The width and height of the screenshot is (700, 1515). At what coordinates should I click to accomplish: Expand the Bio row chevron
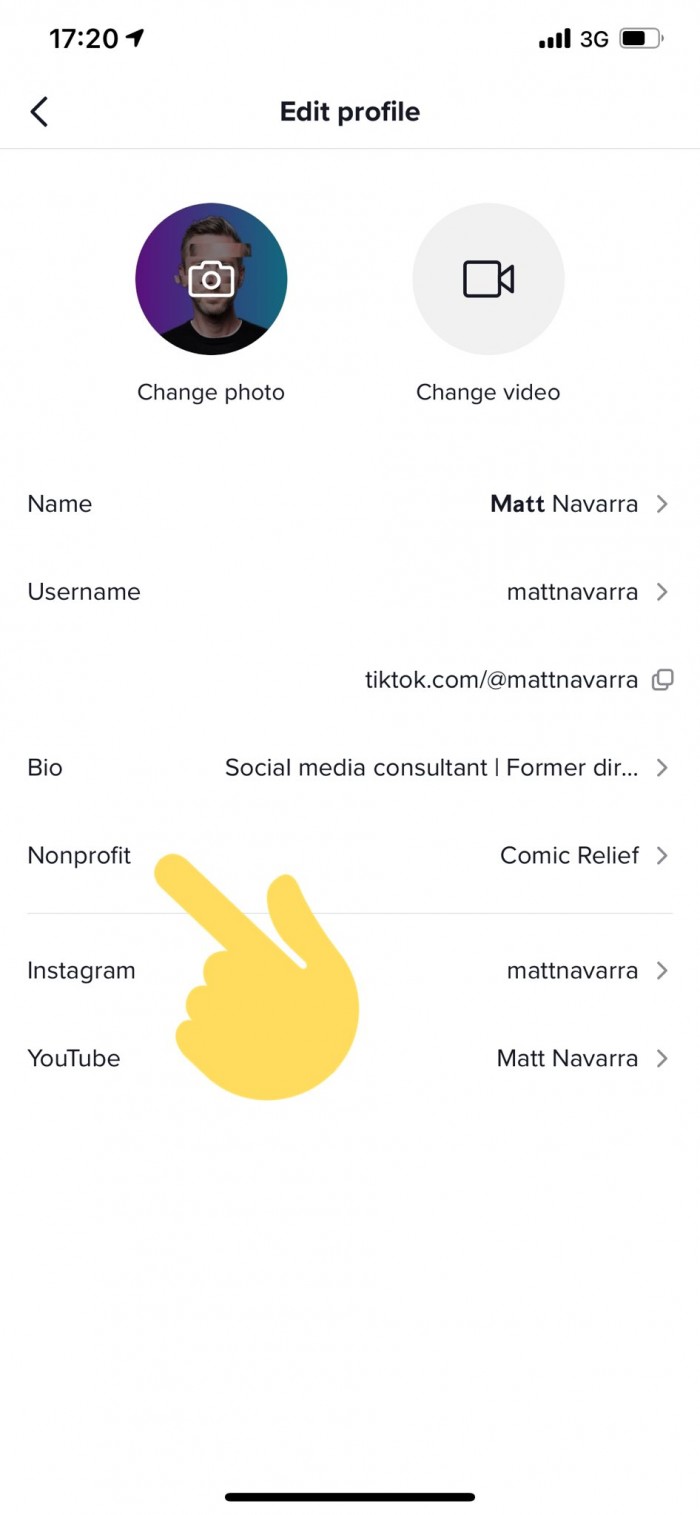tap(662, 768)
